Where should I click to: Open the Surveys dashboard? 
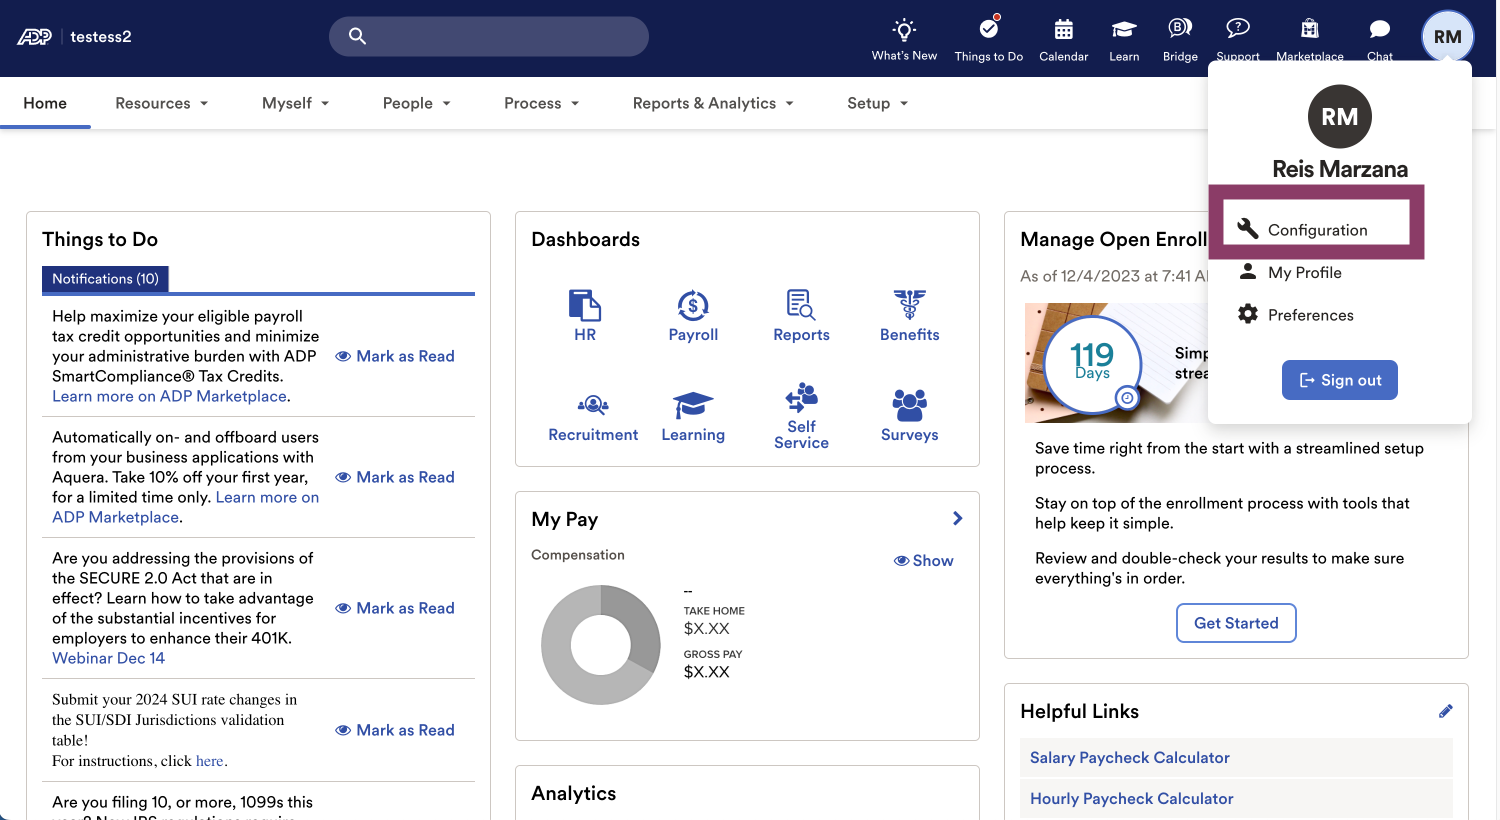point(910,416)
